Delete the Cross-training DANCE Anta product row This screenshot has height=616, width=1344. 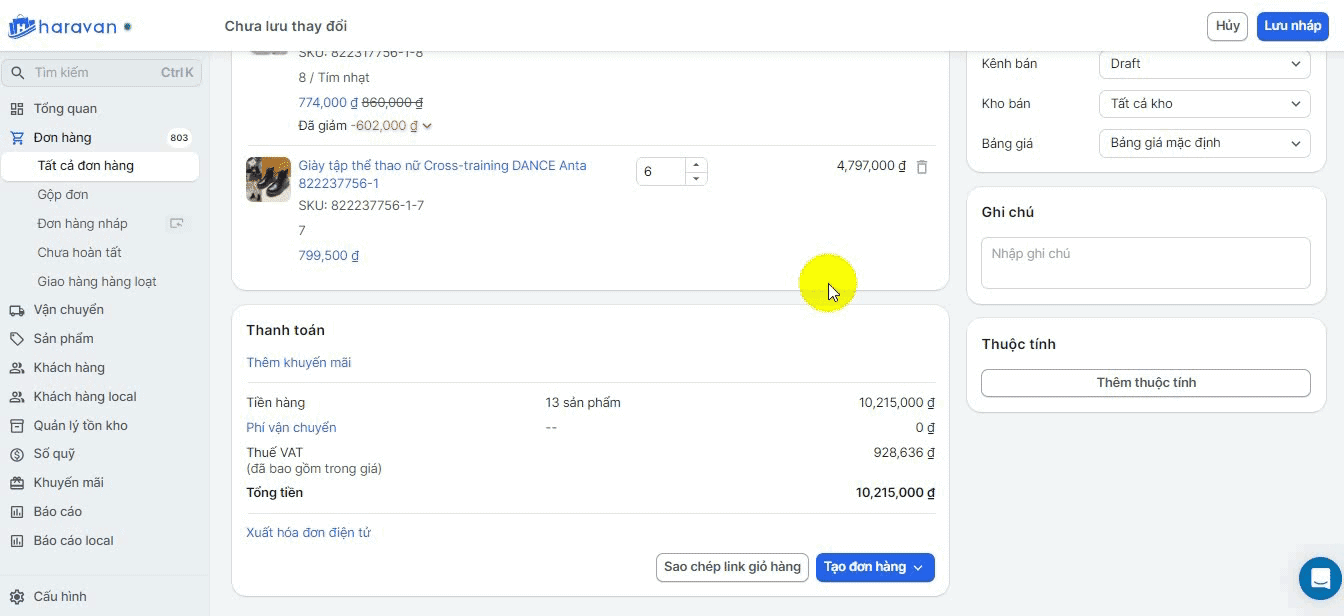pyautogui.click(x=922, y=167)
